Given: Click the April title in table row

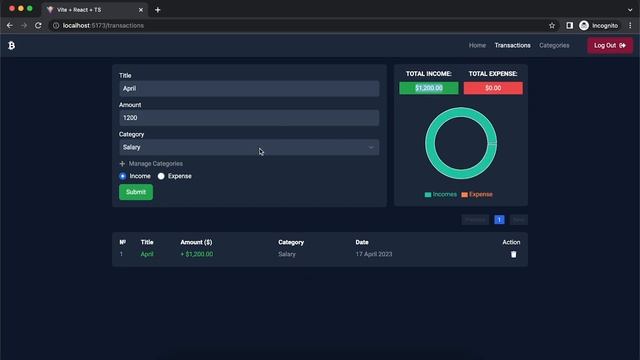Looking at the screenshot, I should pos(147,254).
